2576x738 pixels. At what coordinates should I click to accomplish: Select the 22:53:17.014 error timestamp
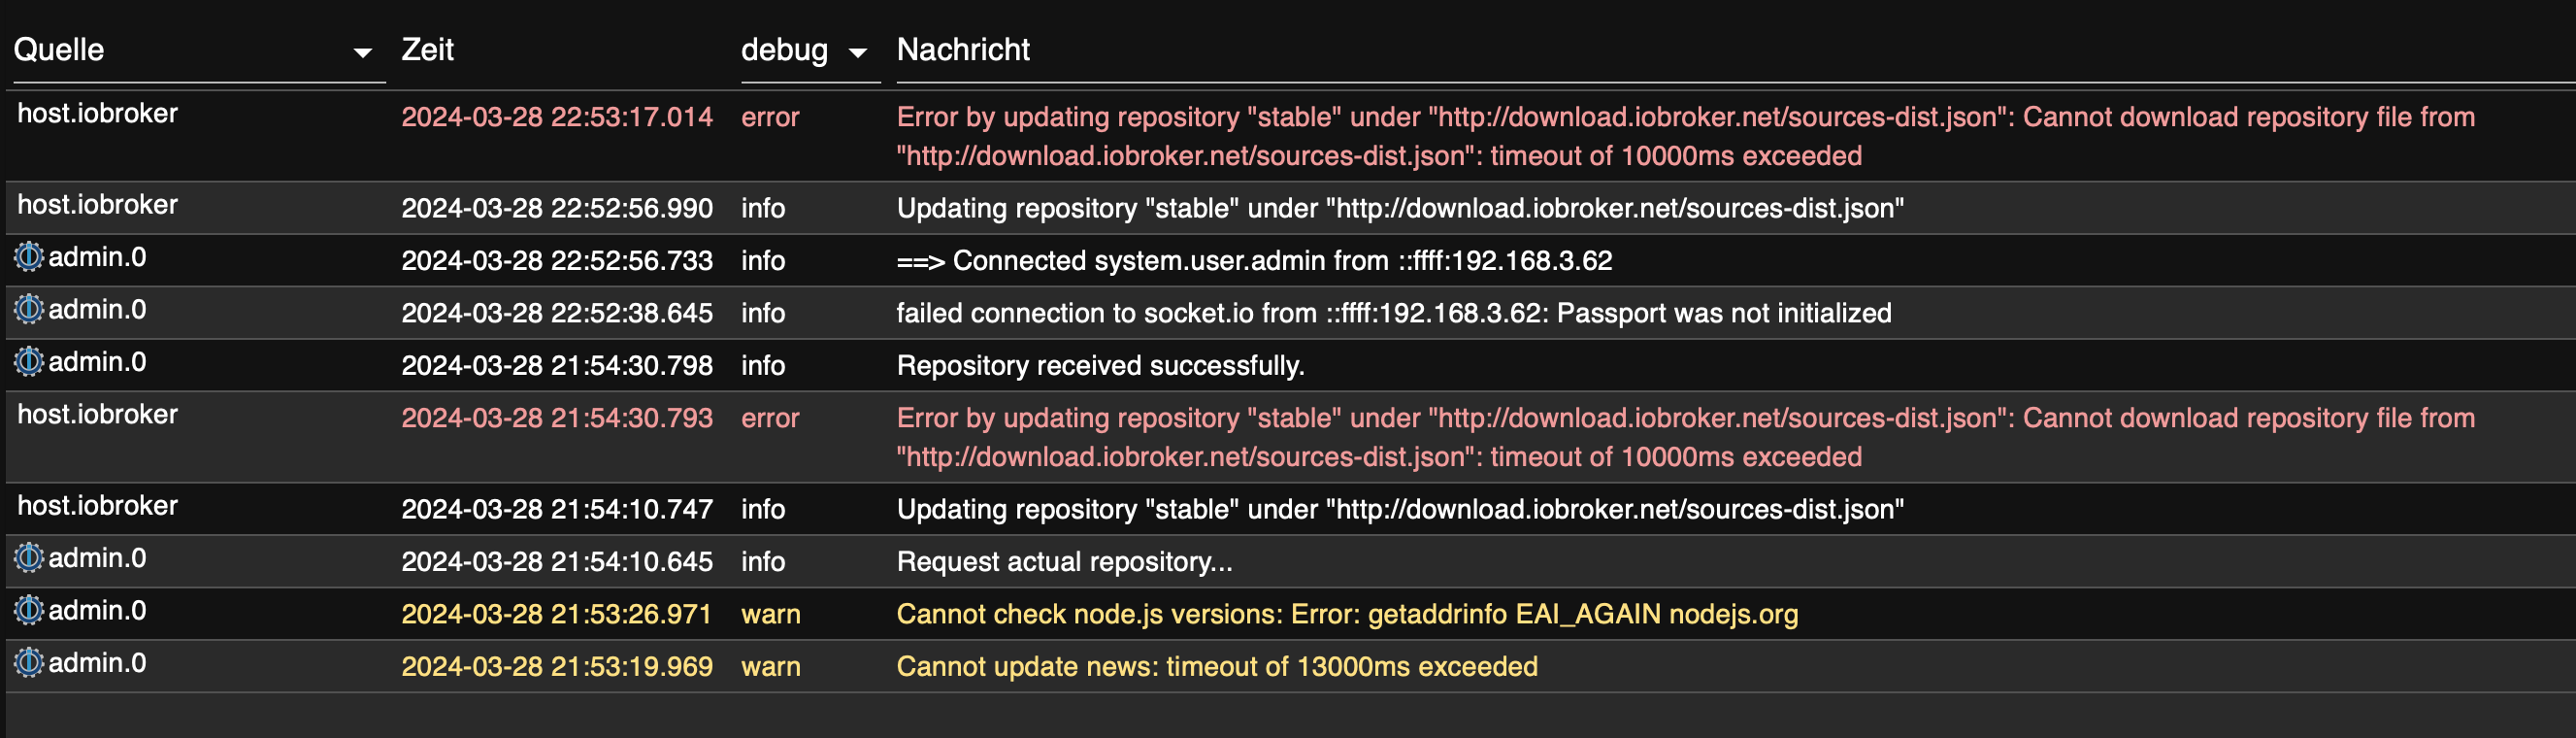[556, 117]
